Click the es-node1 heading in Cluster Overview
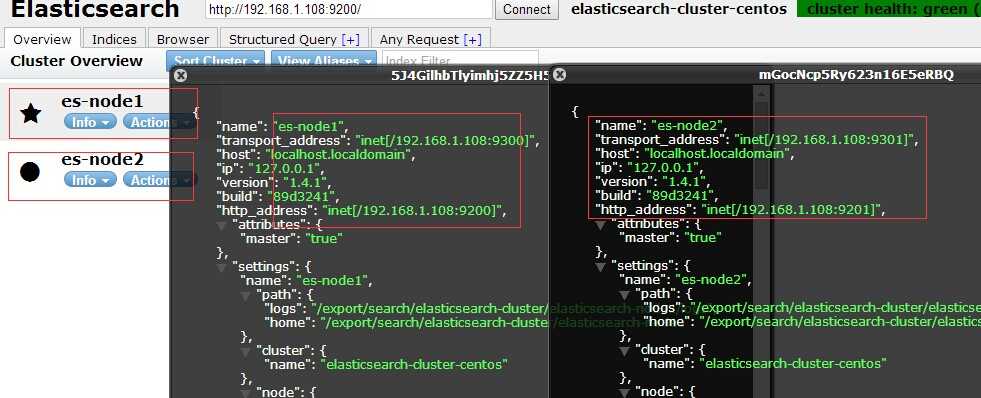This screenshot has height=398, width=981. tap(103, 101)
